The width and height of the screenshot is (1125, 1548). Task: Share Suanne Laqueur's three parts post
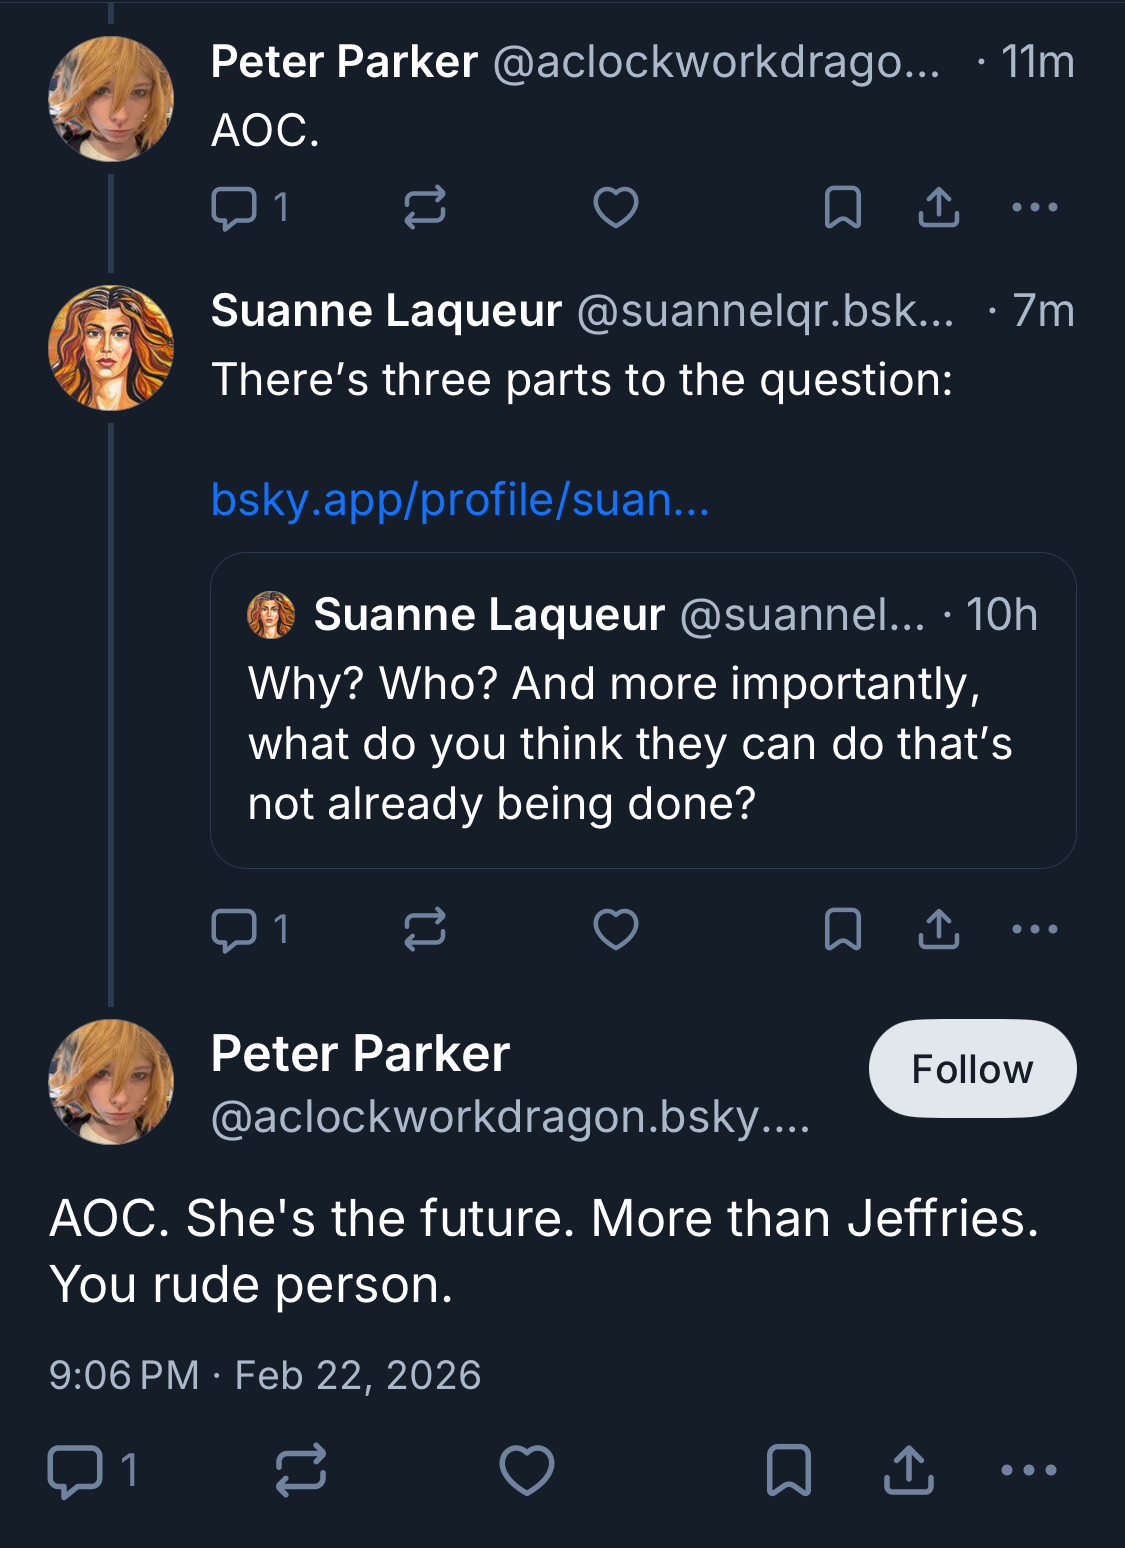pos(938,929)
